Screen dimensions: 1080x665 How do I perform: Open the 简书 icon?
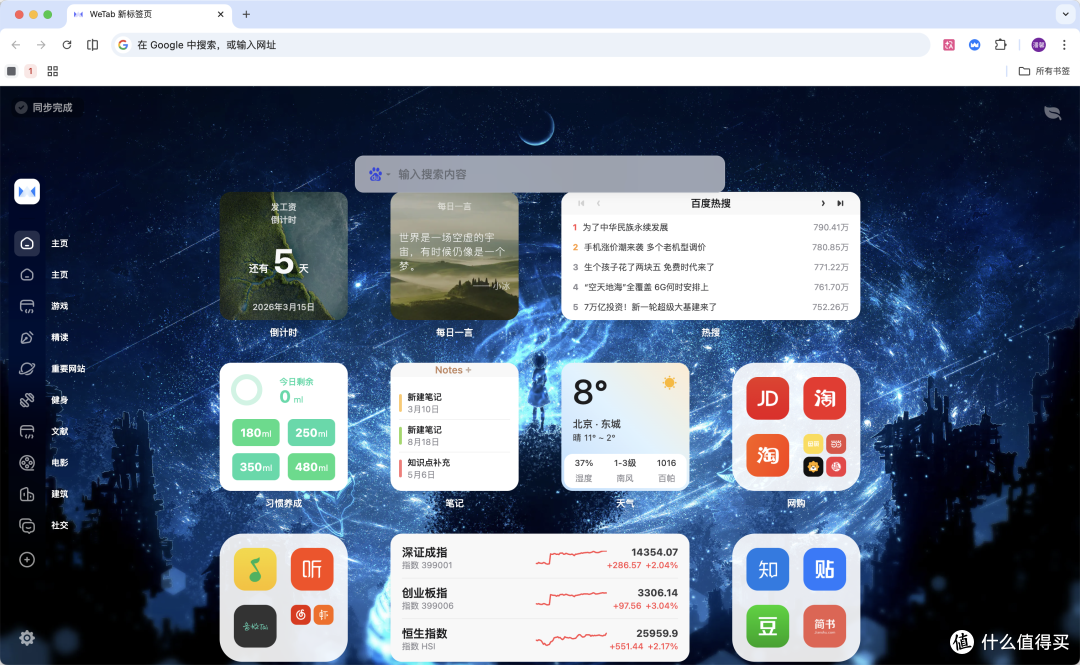pos(824,626)
